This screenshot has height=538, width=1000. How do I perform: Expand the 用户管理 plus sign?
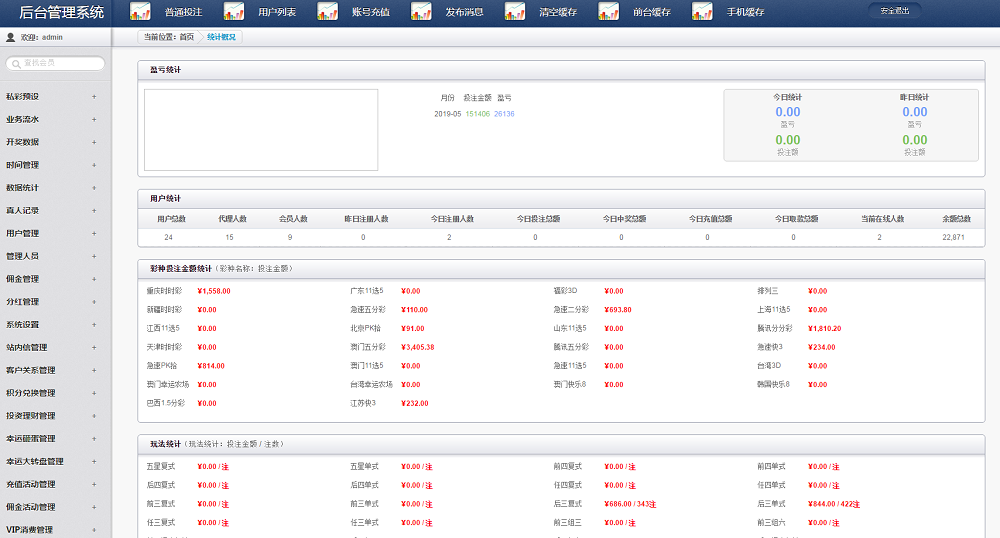tap(94, 234)
